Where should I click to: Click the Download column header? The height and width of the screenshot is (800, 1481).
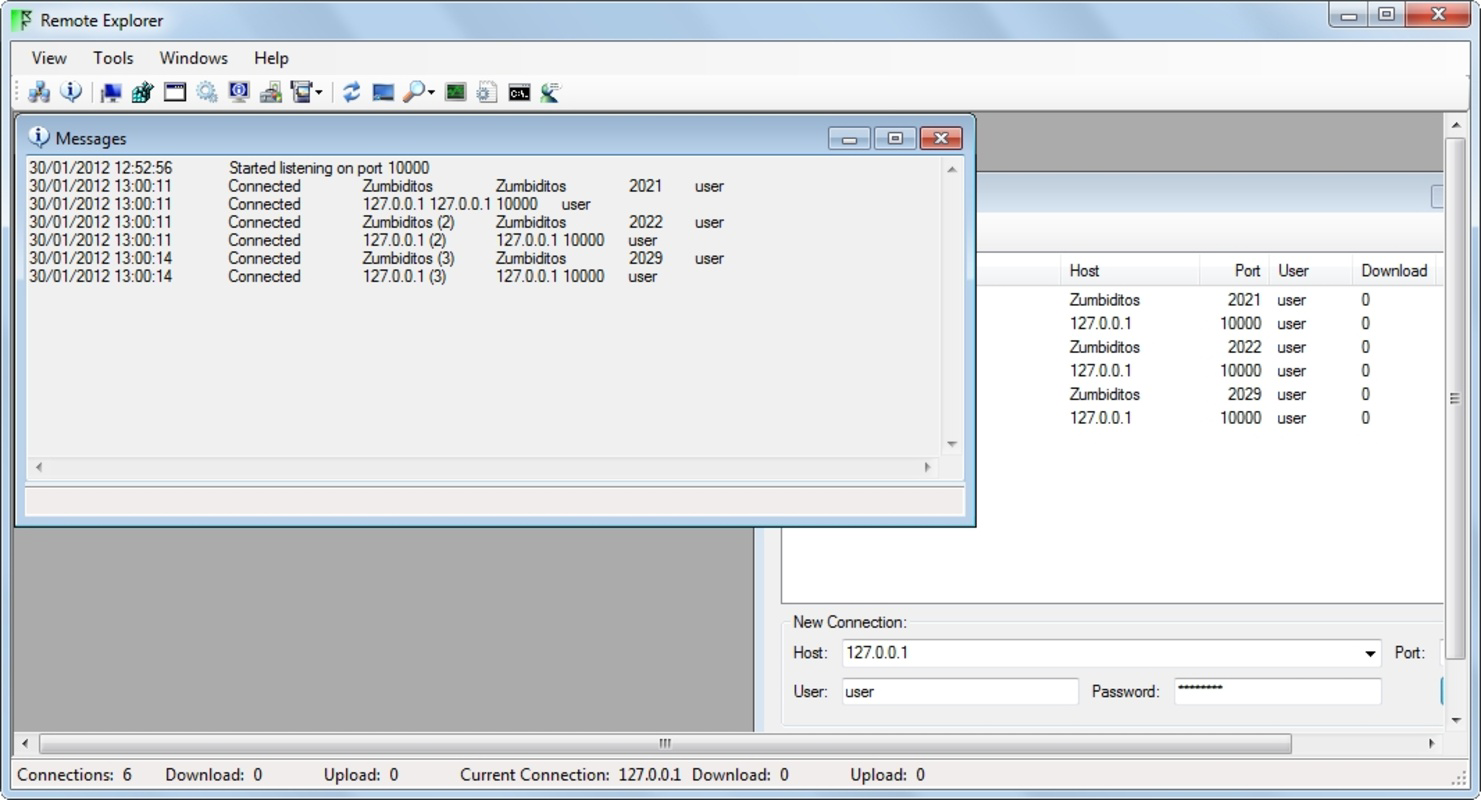click(x=1393, y=270)
